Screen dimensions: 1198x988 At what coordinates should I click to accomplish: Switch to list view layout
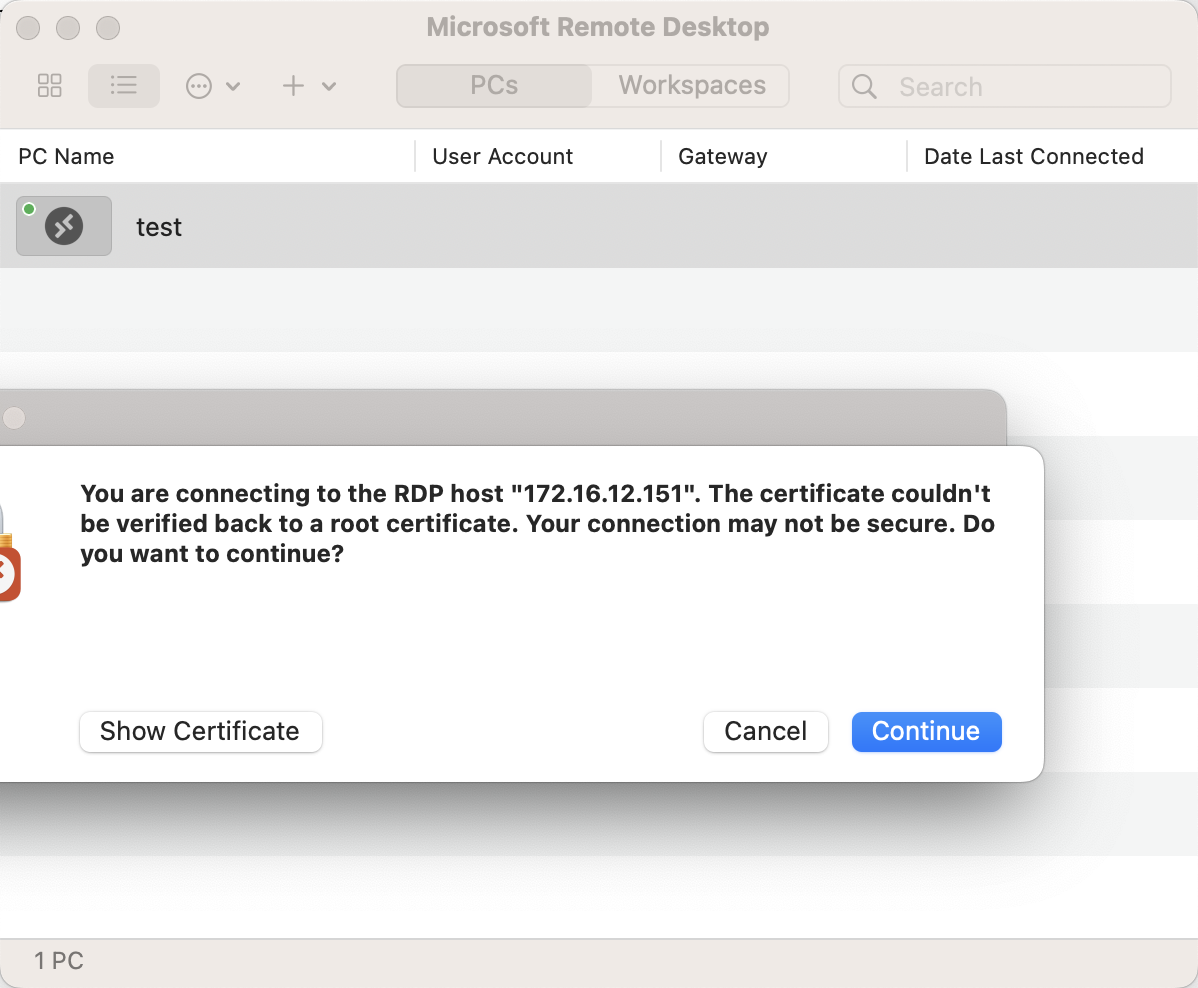coord(124,86)
